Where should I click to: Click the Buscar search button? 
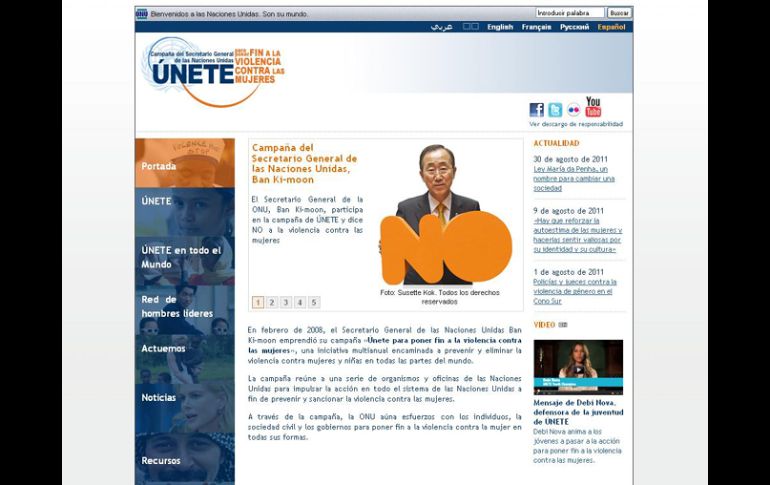620,13
